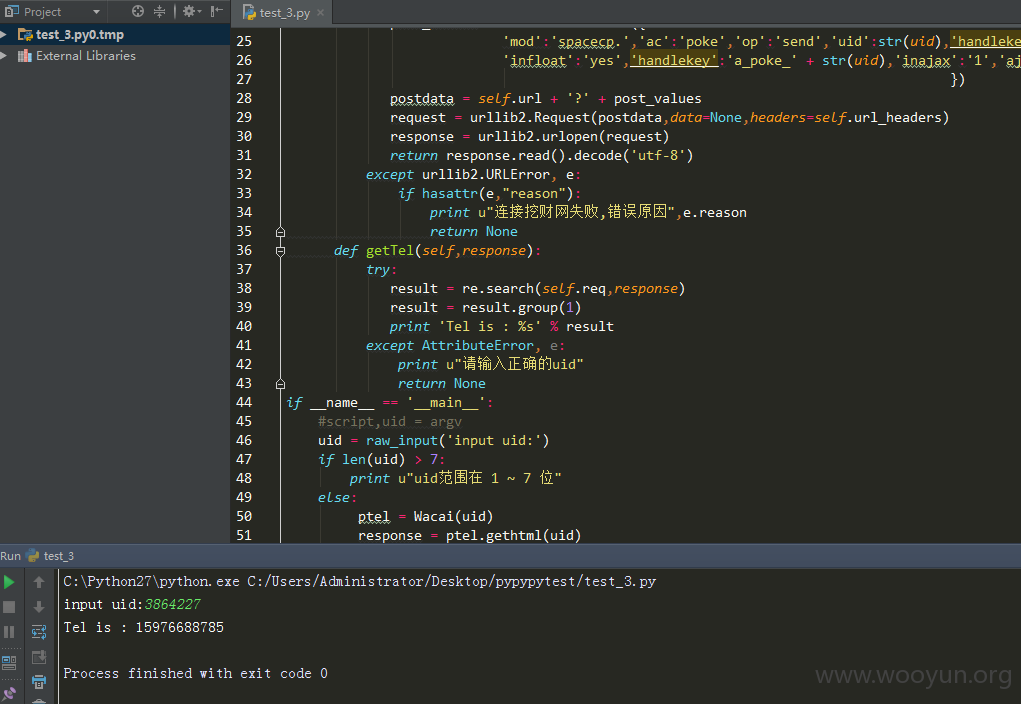1021x704 pixels.
Task: Click the up arrow in Run toolbar
Action: click(x=39, y=582)
